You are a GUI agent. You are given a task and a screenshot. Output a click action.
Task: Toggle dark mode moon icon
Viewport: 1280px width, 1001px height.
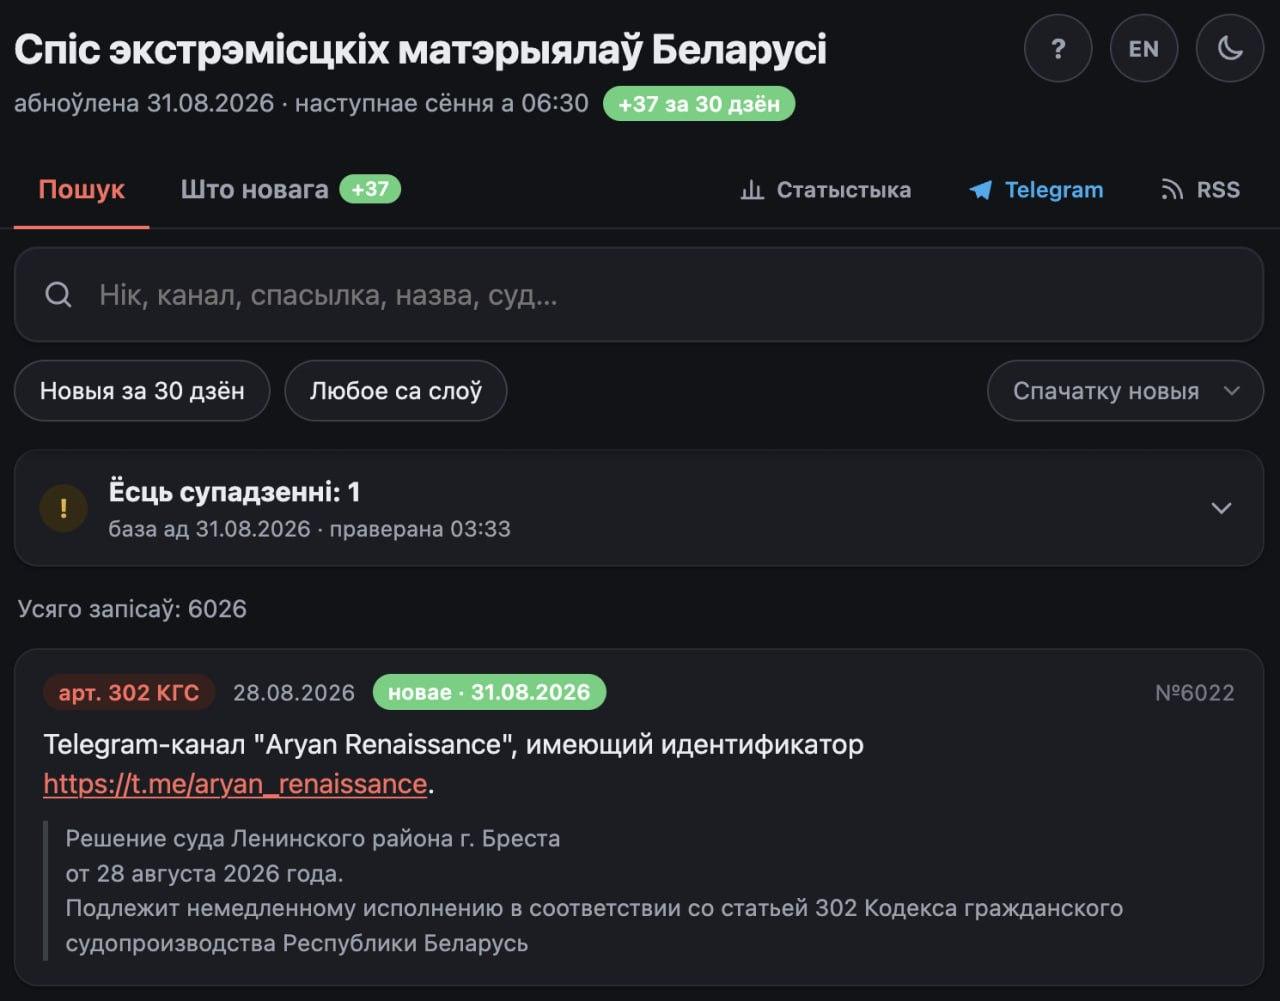tap(1230, 48)
